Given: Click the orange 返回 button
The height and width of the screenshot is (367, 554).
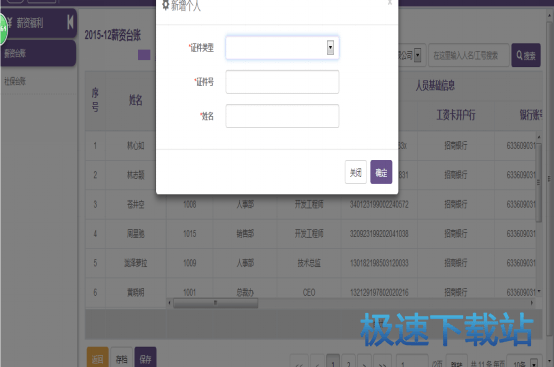Looking at the screenshot, I should [x=98, y=357].
